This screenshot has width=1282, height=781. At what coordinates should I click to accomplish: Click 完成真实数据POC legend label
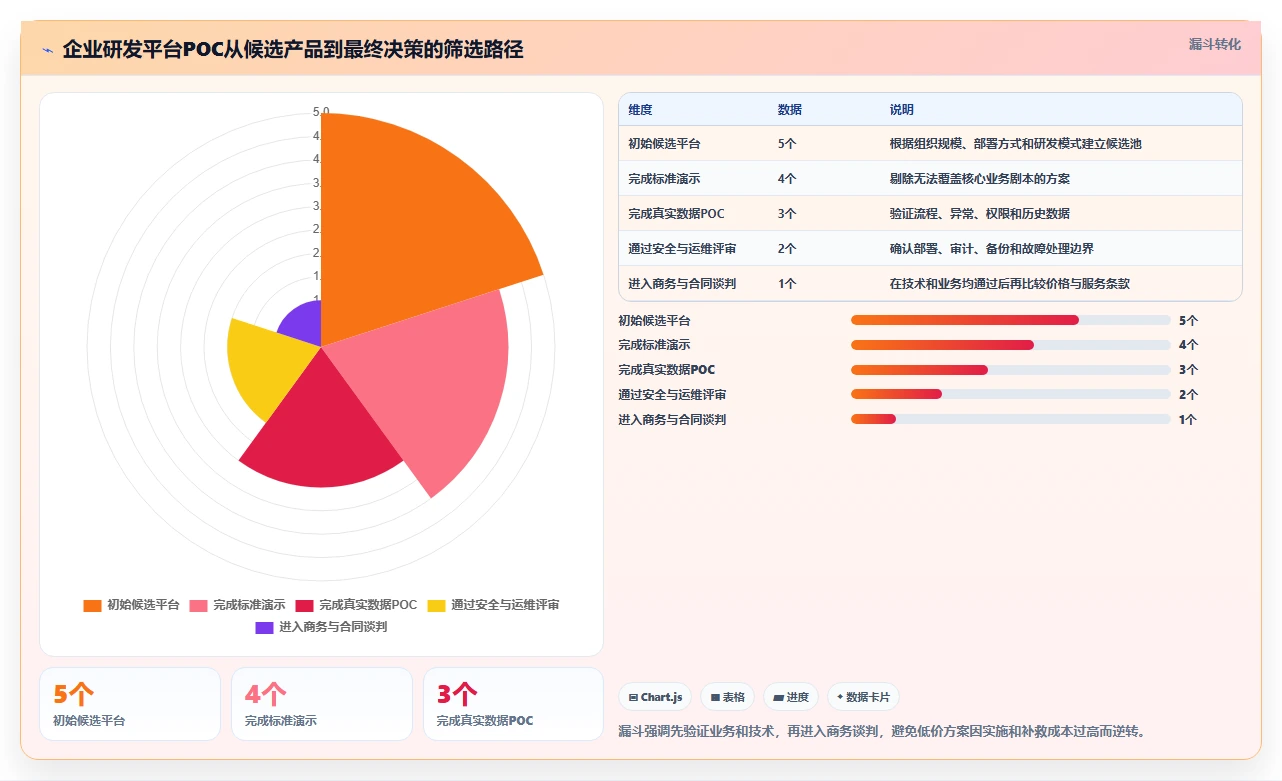pyautogui.click(x=368, y=605)
